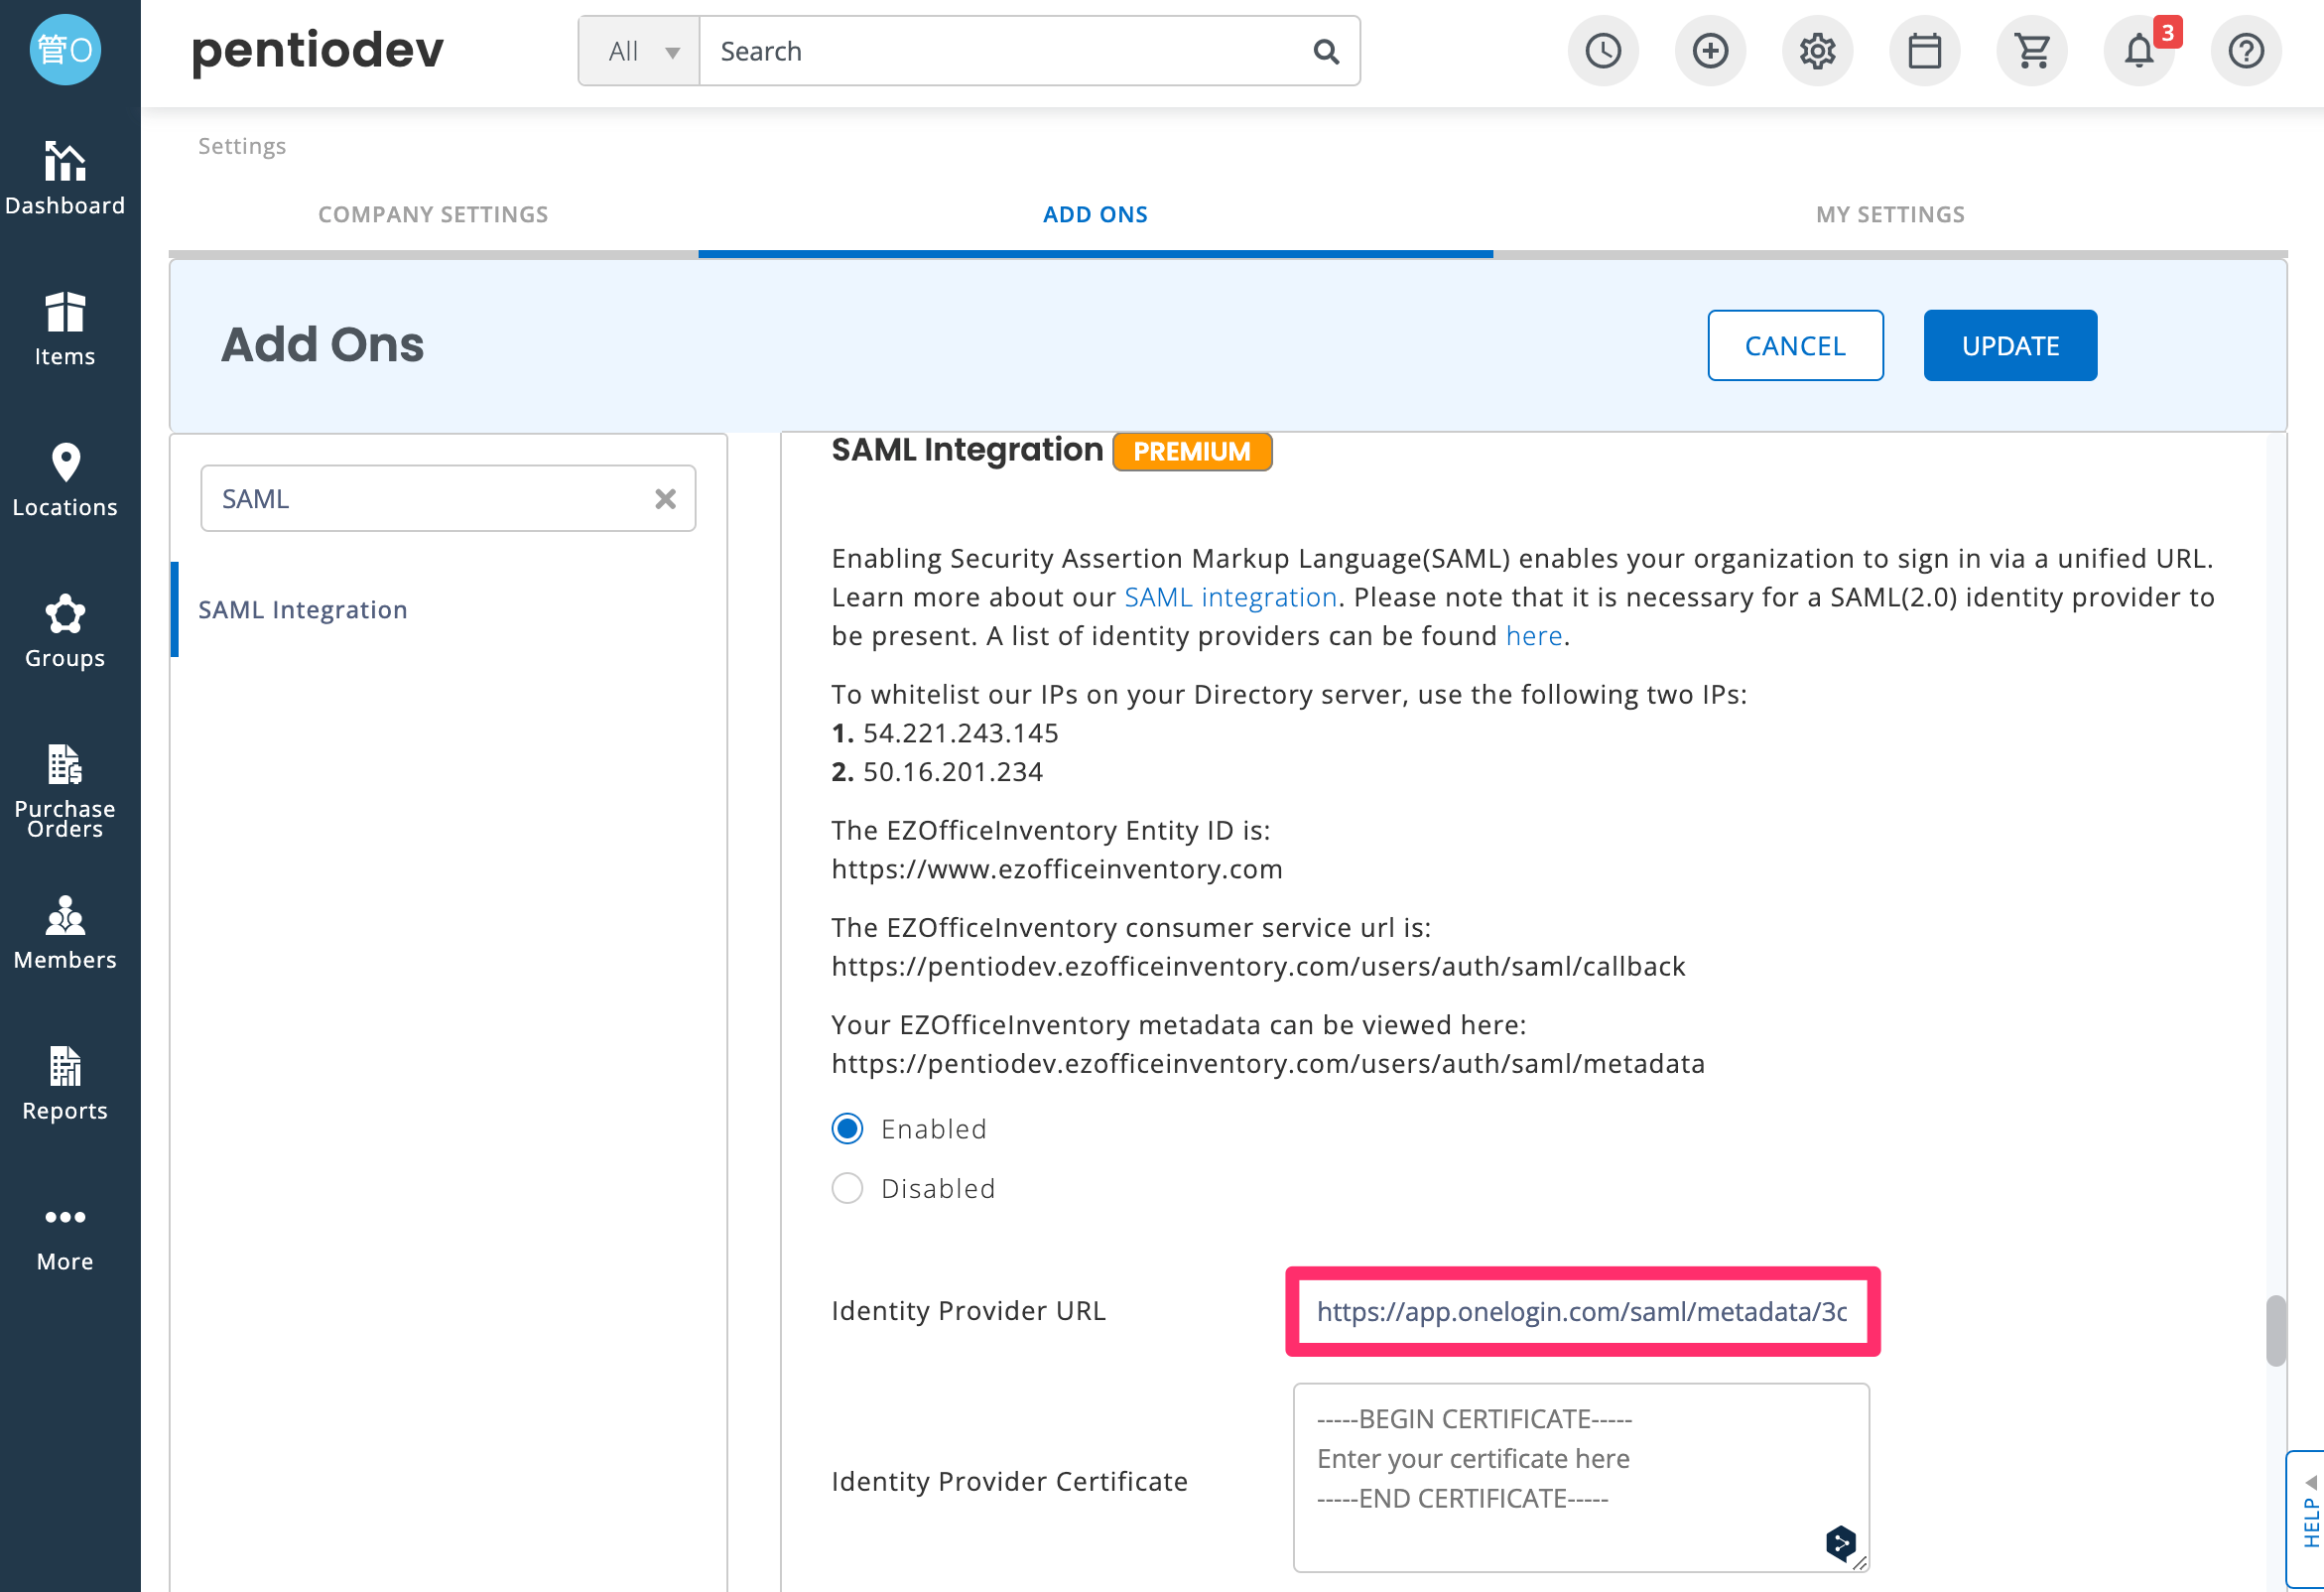Clear the SAML add-on filter

665,498
